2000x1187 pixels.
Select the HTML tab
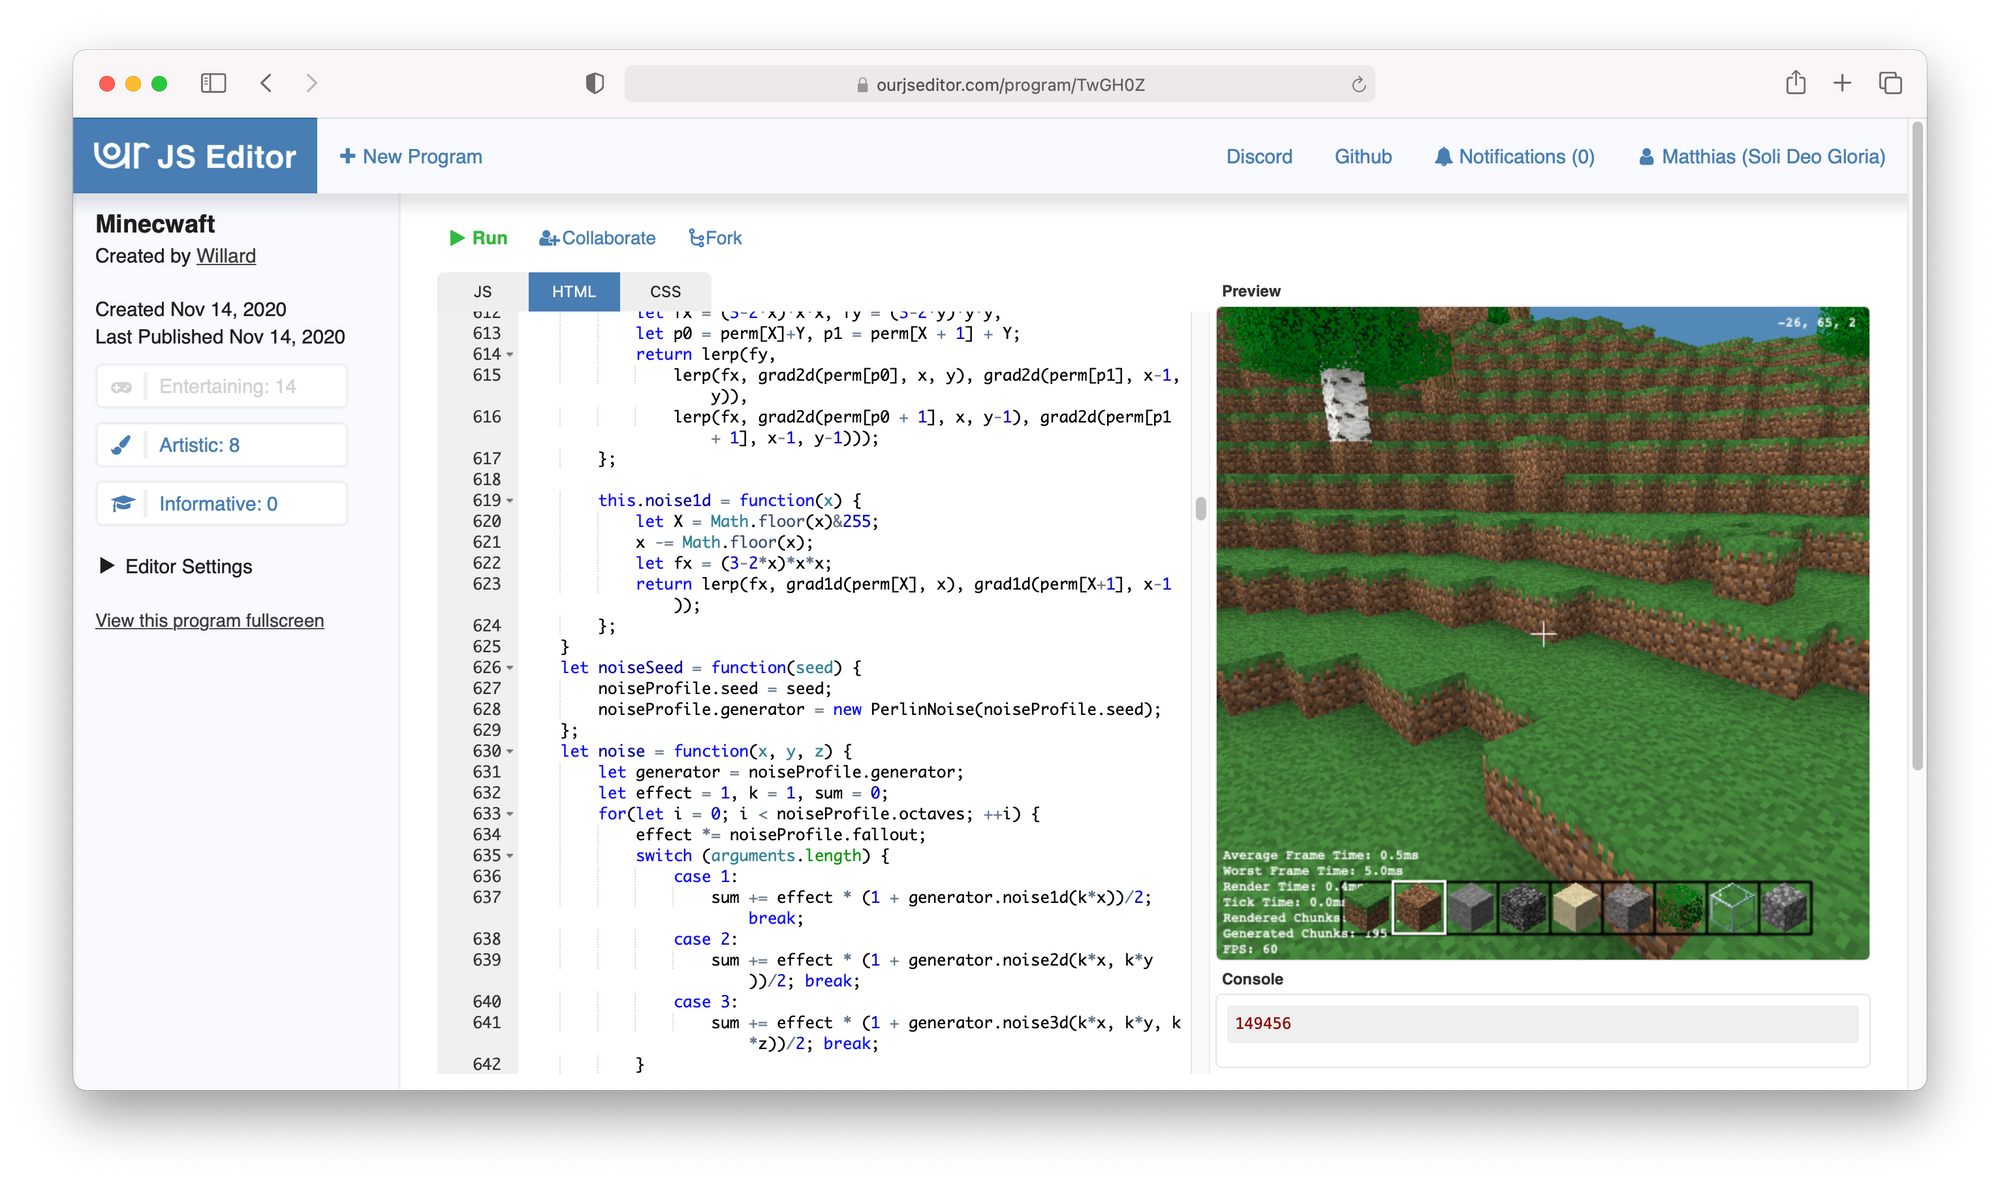coord(574,291)
